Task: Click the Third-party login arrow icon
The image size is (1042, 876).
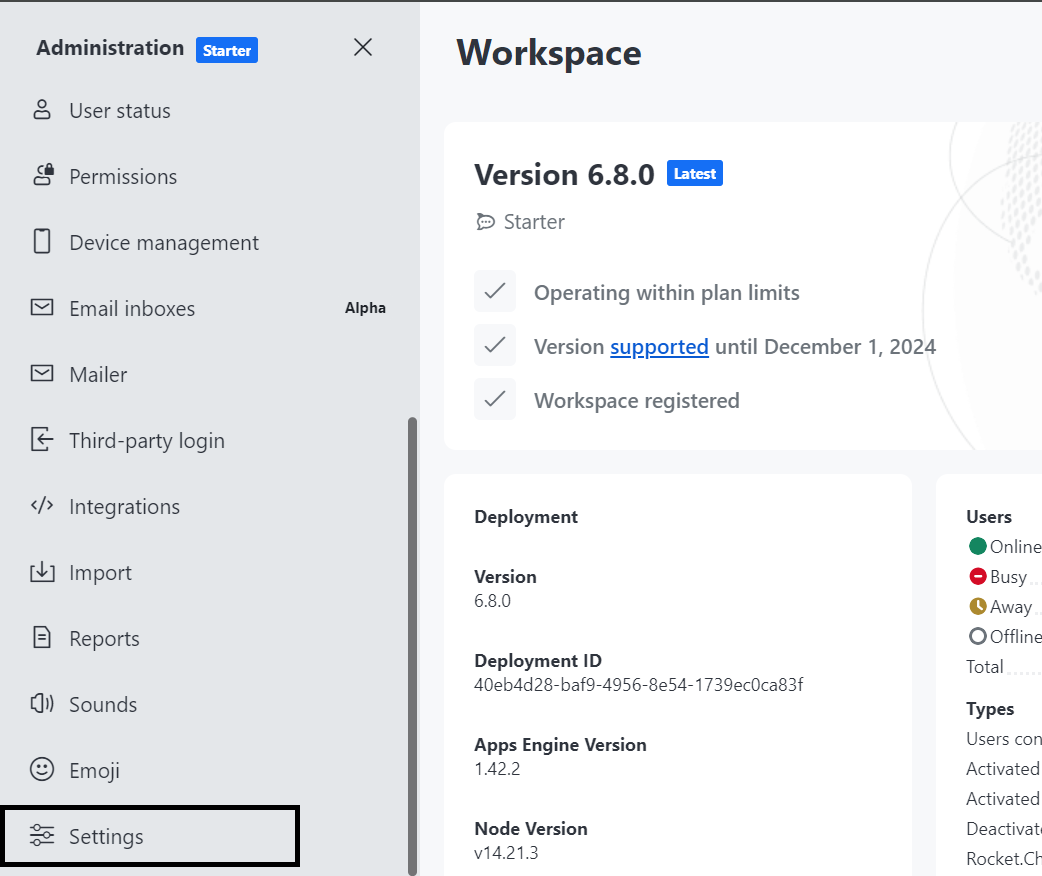Action: click(42, 439)
